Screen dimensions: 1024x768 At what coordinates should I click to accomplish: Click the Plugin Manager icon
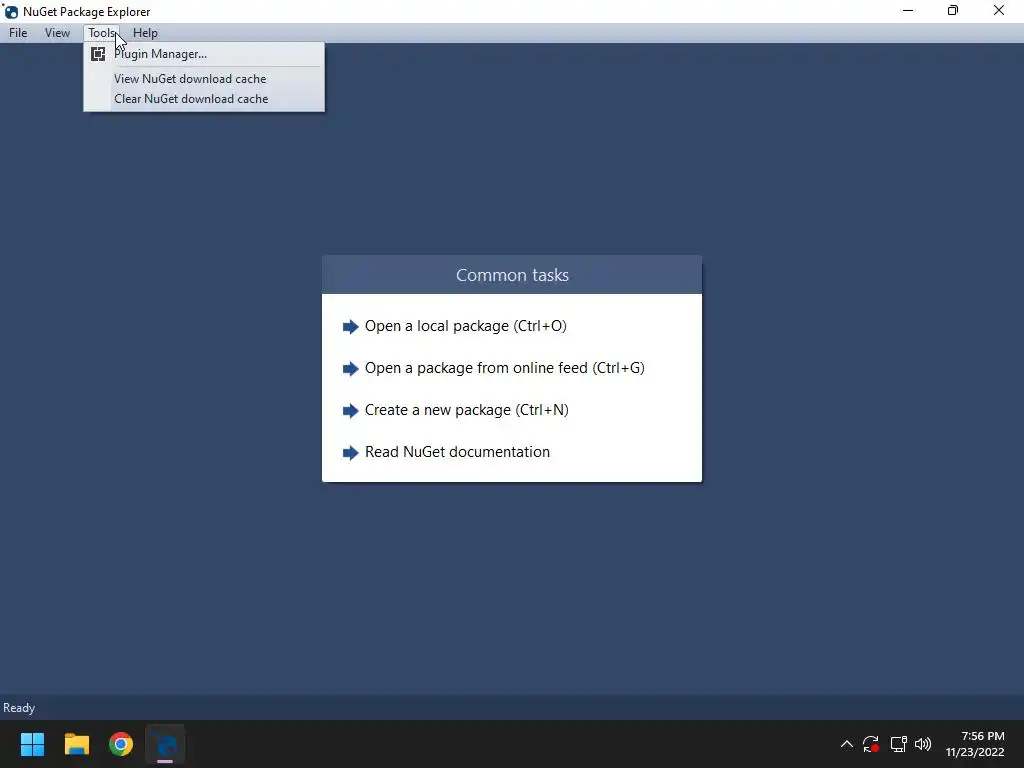98,54
